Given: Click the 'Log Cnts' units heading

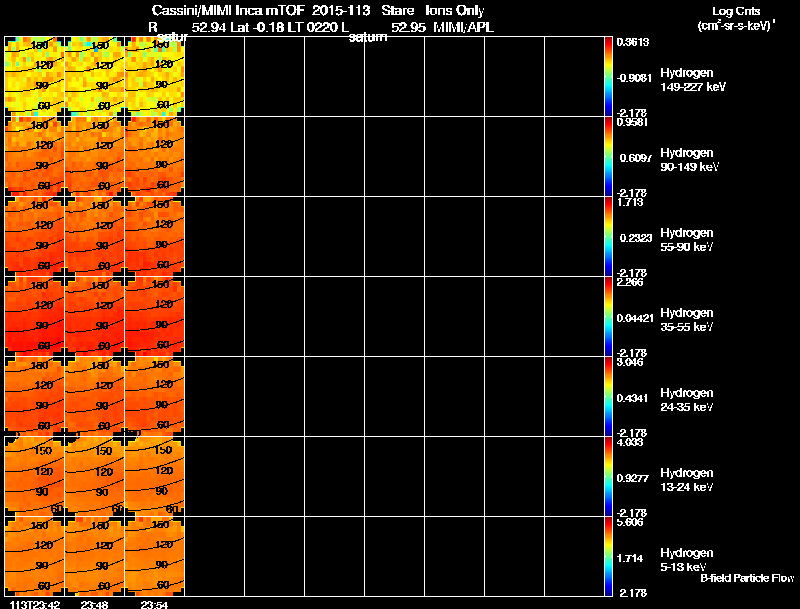Looking at the screenshot, I should (736, 11).
